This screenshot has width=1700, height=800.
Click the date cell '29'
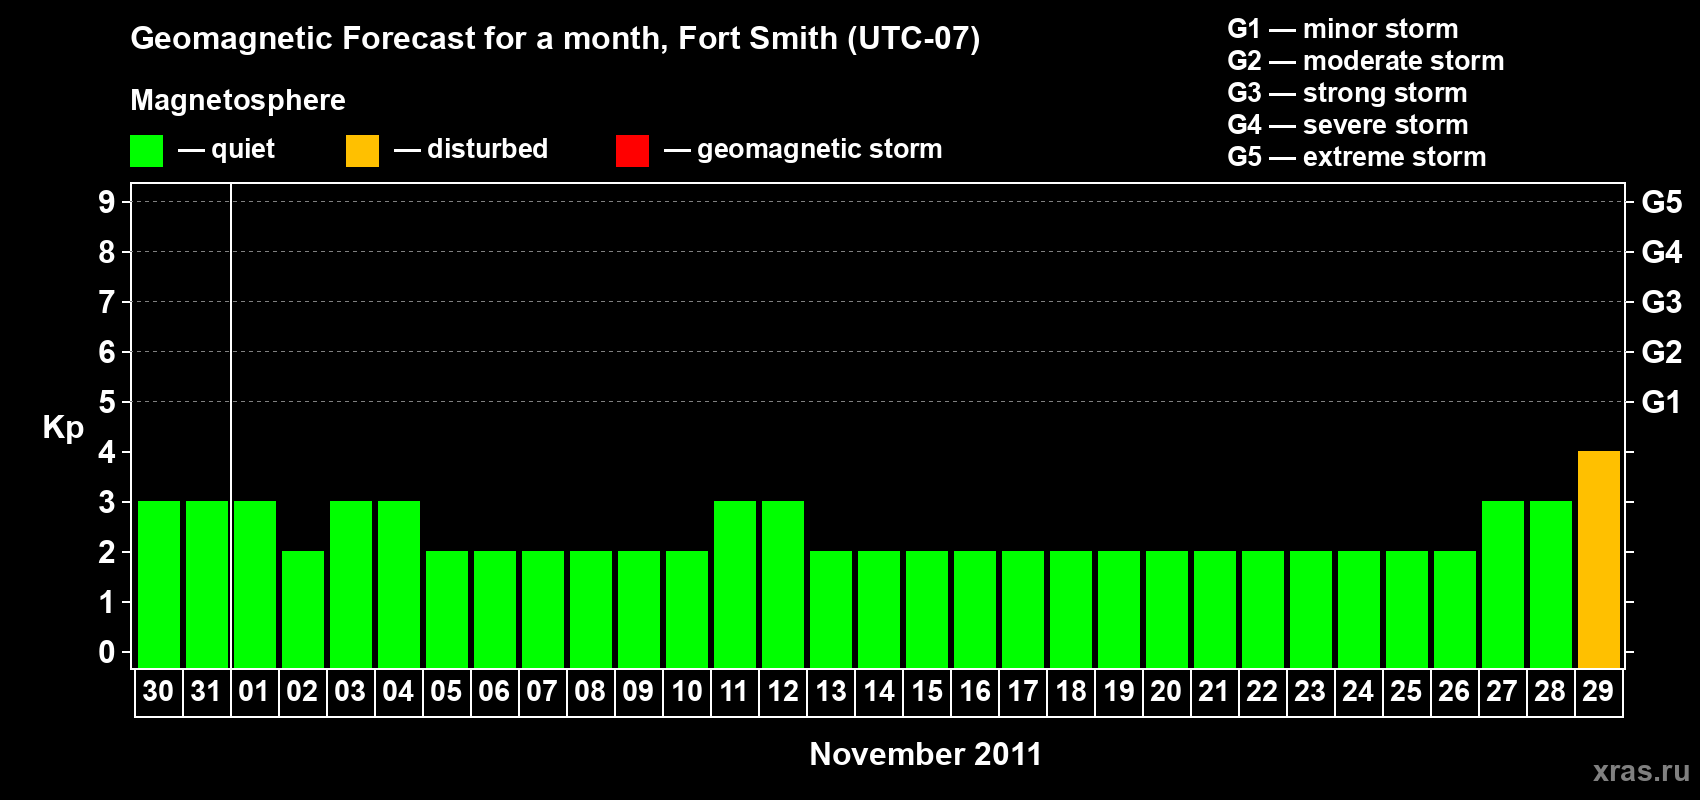tap(1598, 692)
